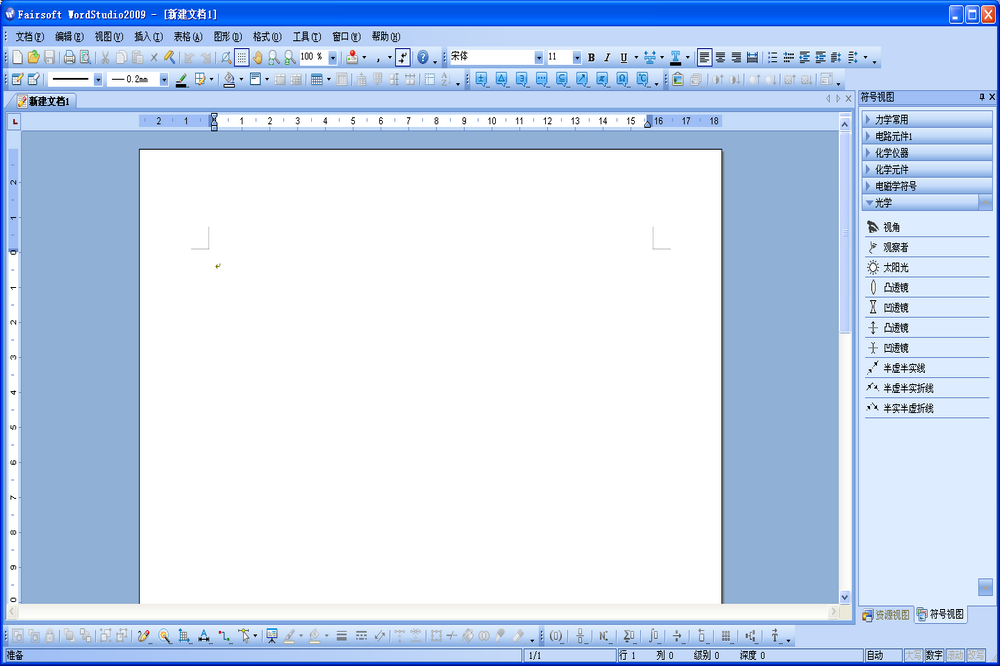Click the Print icon in toolbar

[x=69, y=58]
